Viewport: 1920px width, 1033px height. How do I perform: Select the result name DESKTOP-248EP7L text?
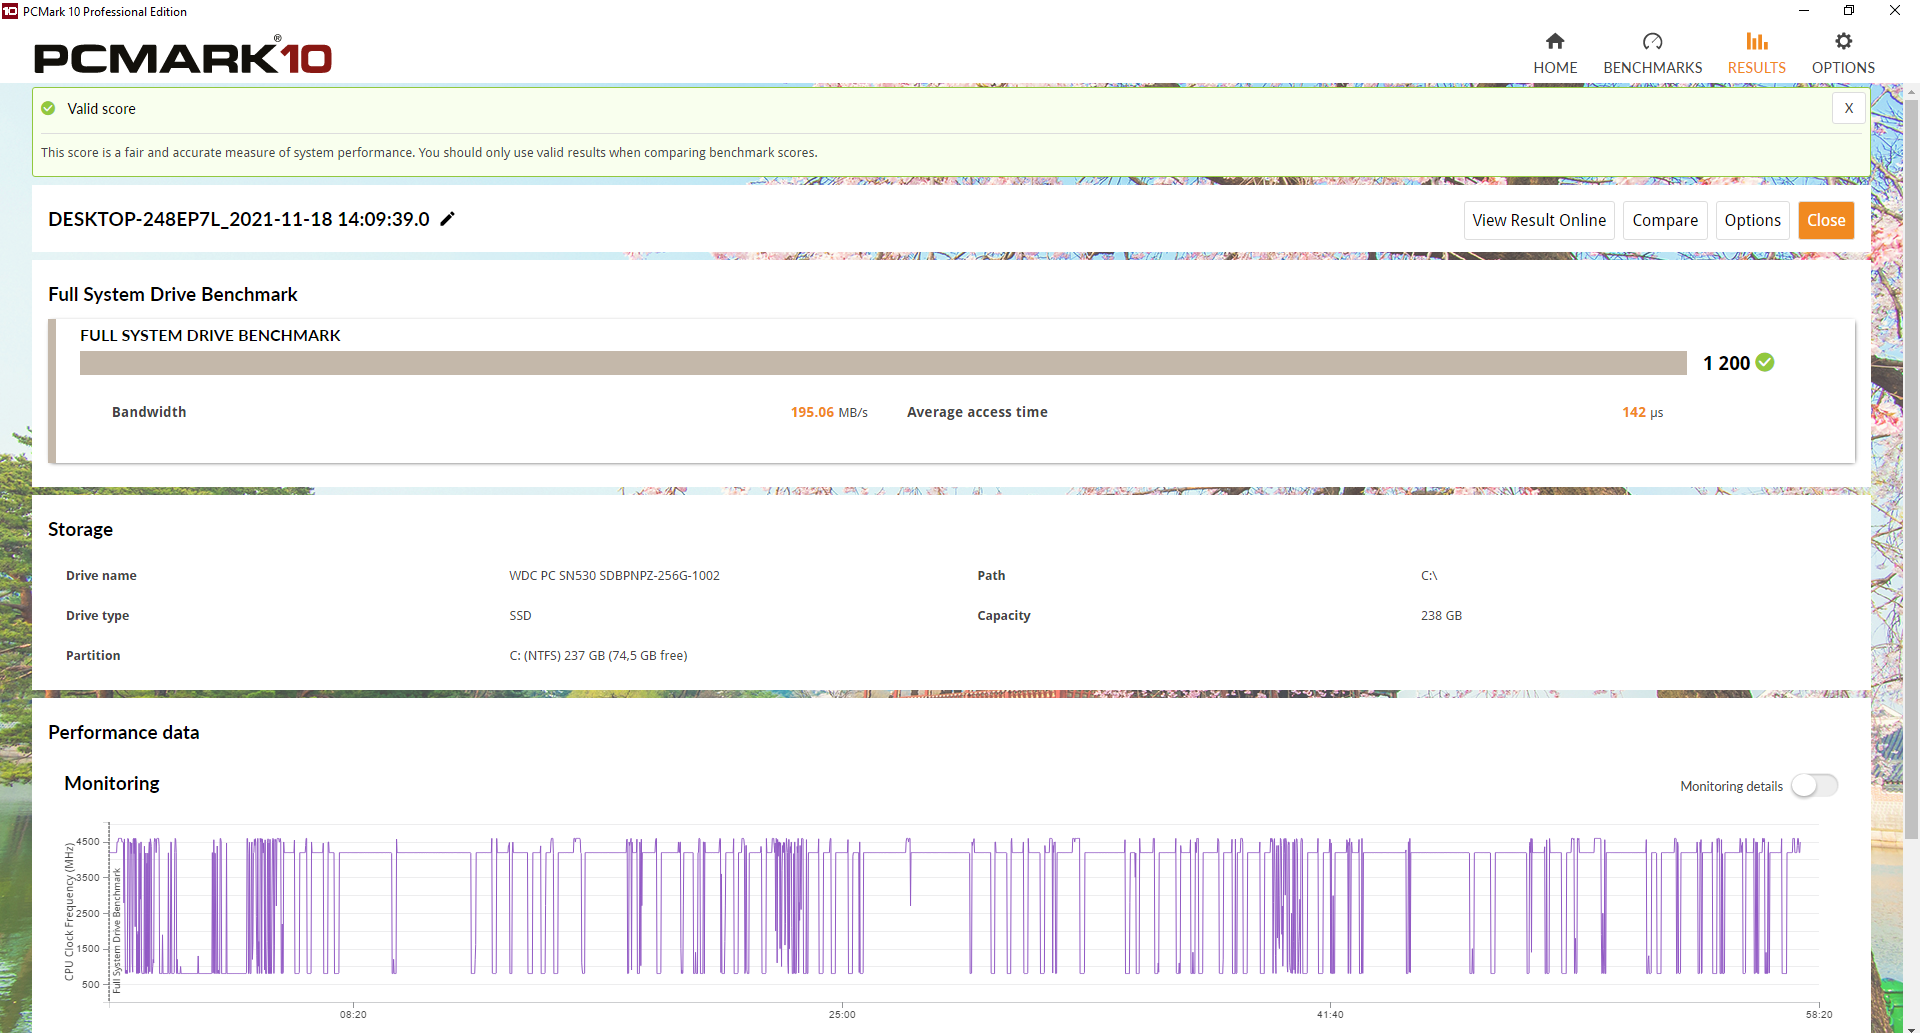coord(239,219)
